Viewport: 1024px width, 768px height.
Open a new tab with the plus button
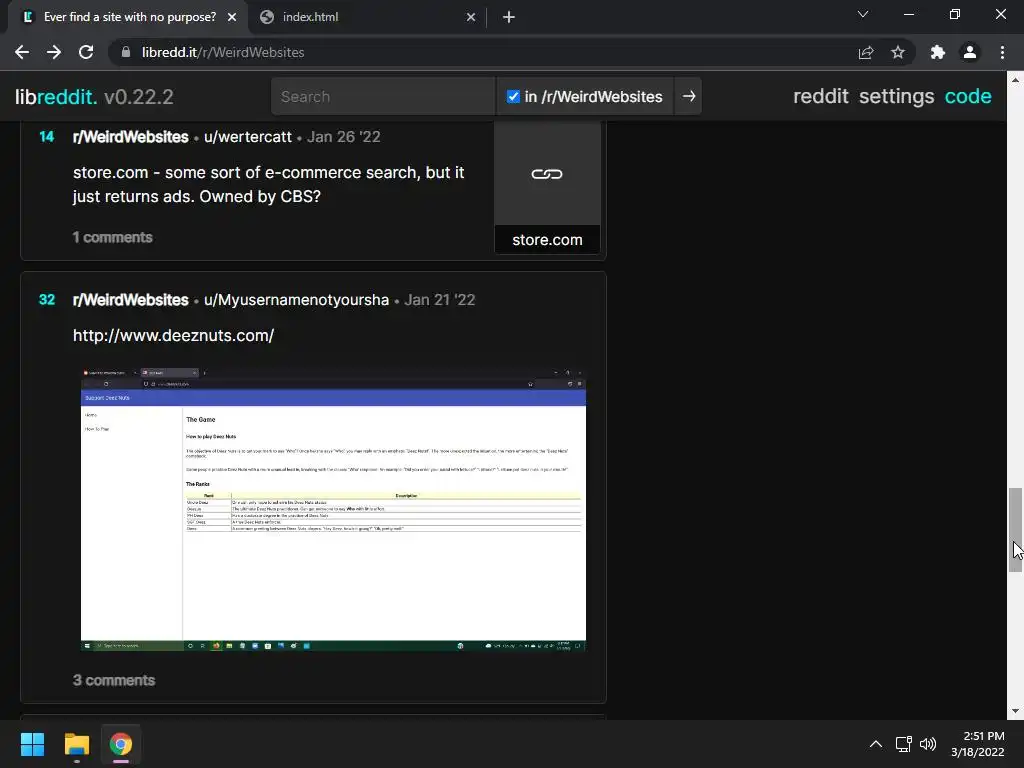(x=509, y=17)
